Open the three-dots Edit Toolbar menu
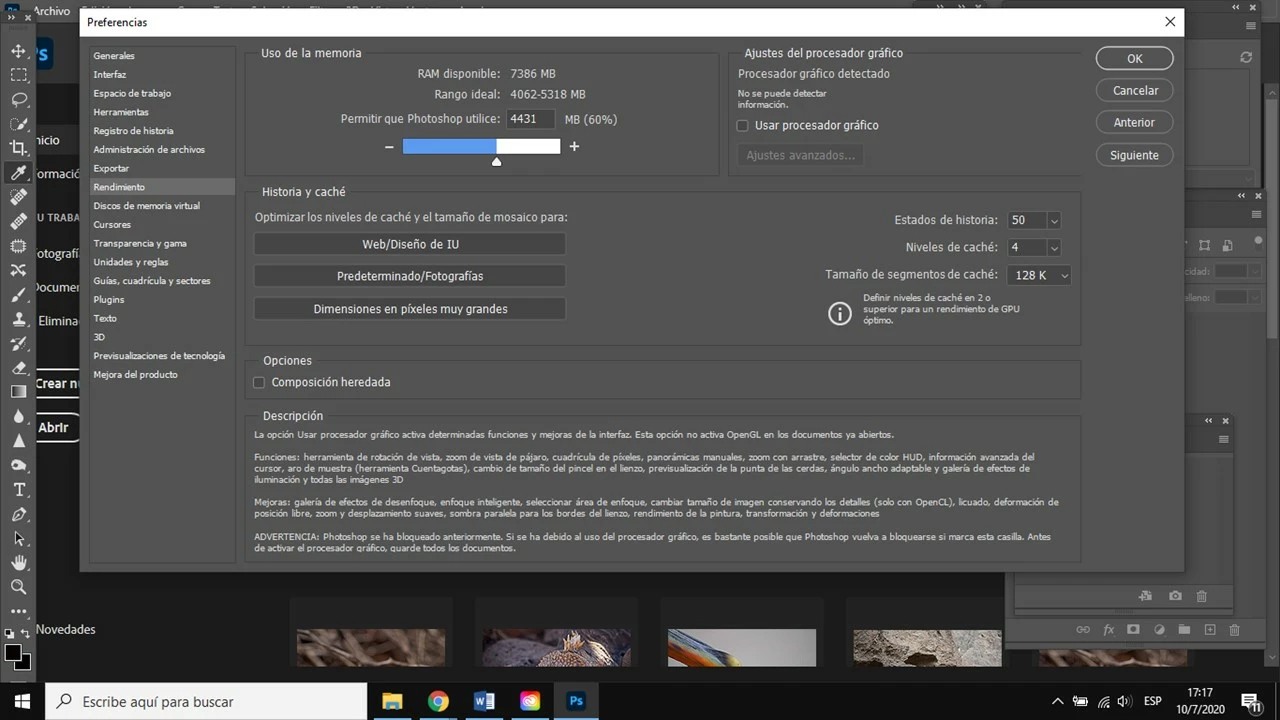Viewport: 1280px width, 720px height. (x=18, y=611)
